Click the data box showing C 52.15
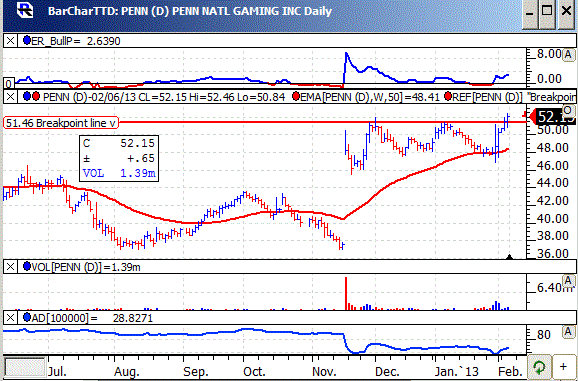Image resolution: width=578 pixels, height=381 pixels. coord(119,158)
